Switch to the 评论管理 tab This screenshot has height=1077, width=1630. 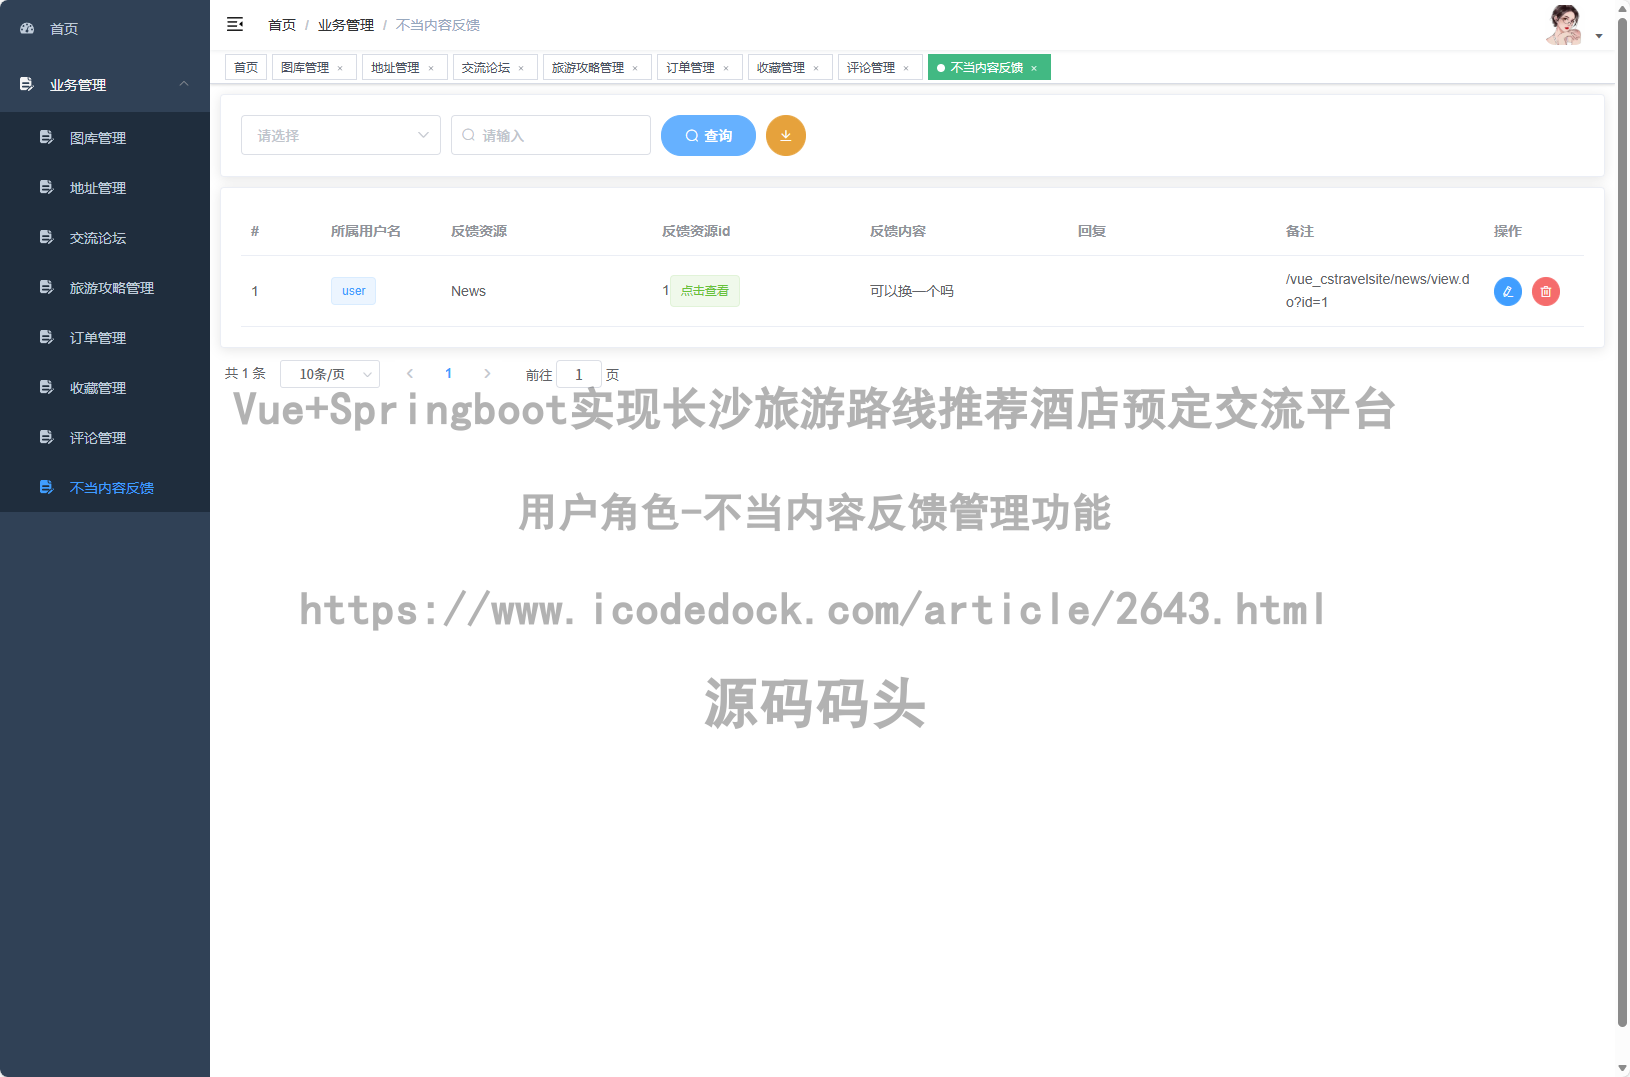872,67
